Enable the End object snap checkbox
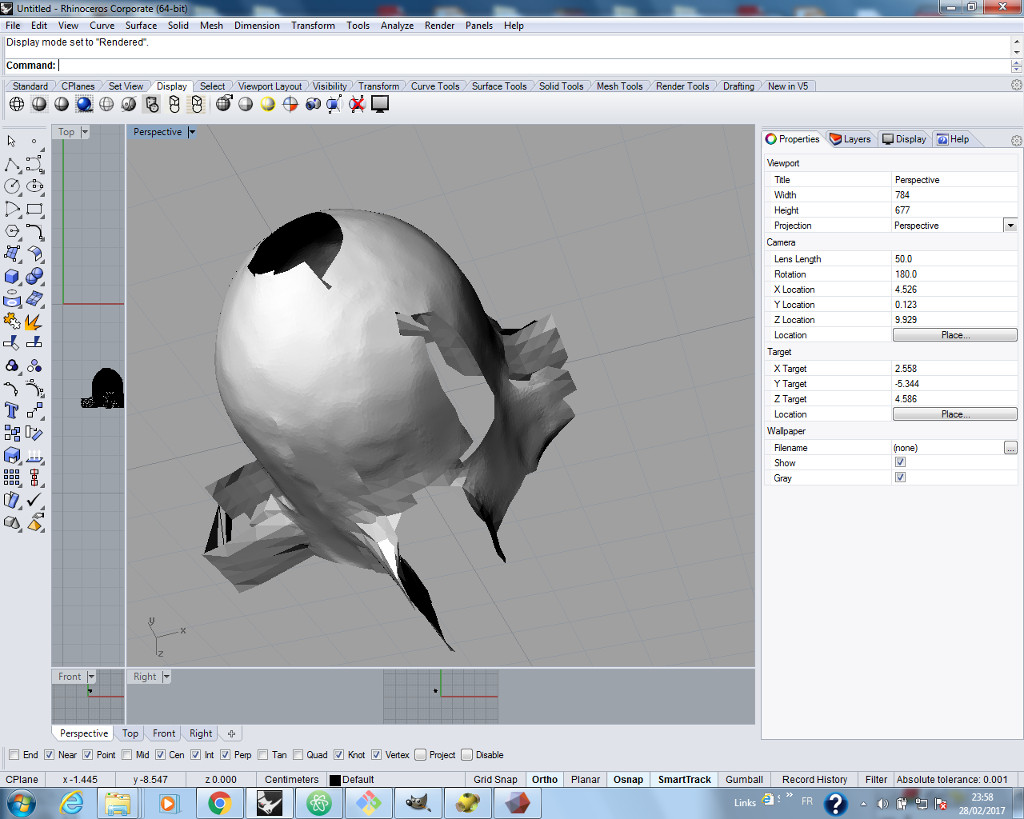The image size is (1024, 819). click(13, 755)
